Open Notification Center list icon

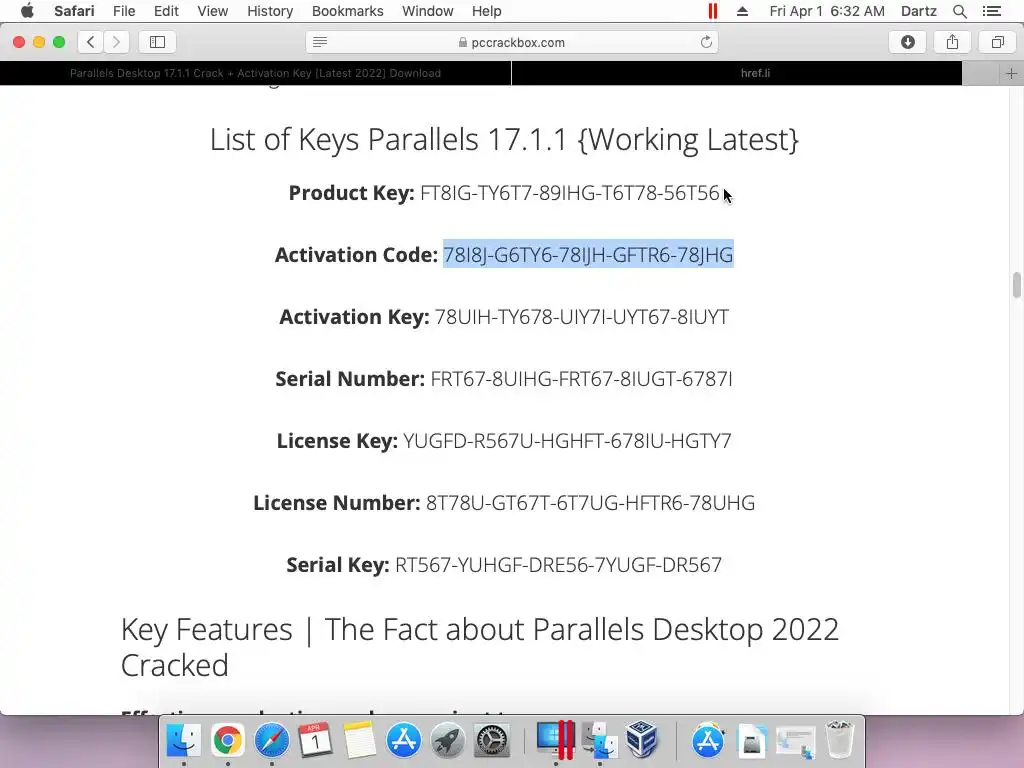(x=992, y=11)
